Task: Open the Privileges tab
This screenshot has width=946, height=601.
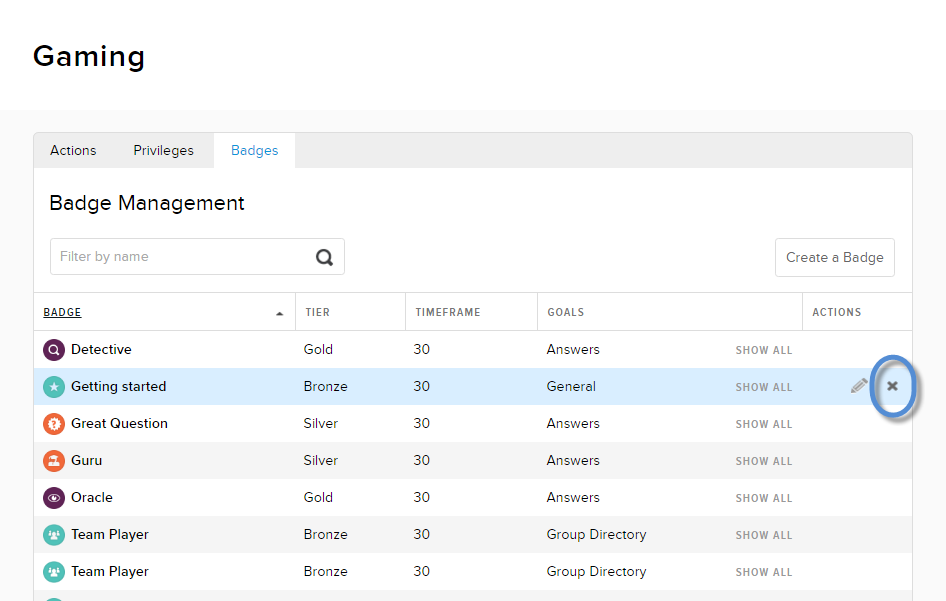Action: click(163, 150)
